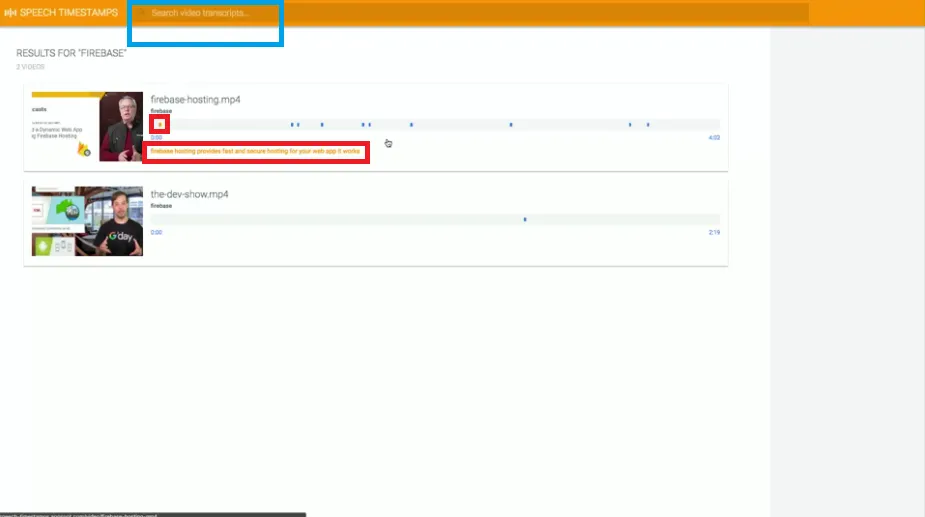Click the magnifier icon in search bar
This screenshot has width=925, height=517.
click(142, 13)
